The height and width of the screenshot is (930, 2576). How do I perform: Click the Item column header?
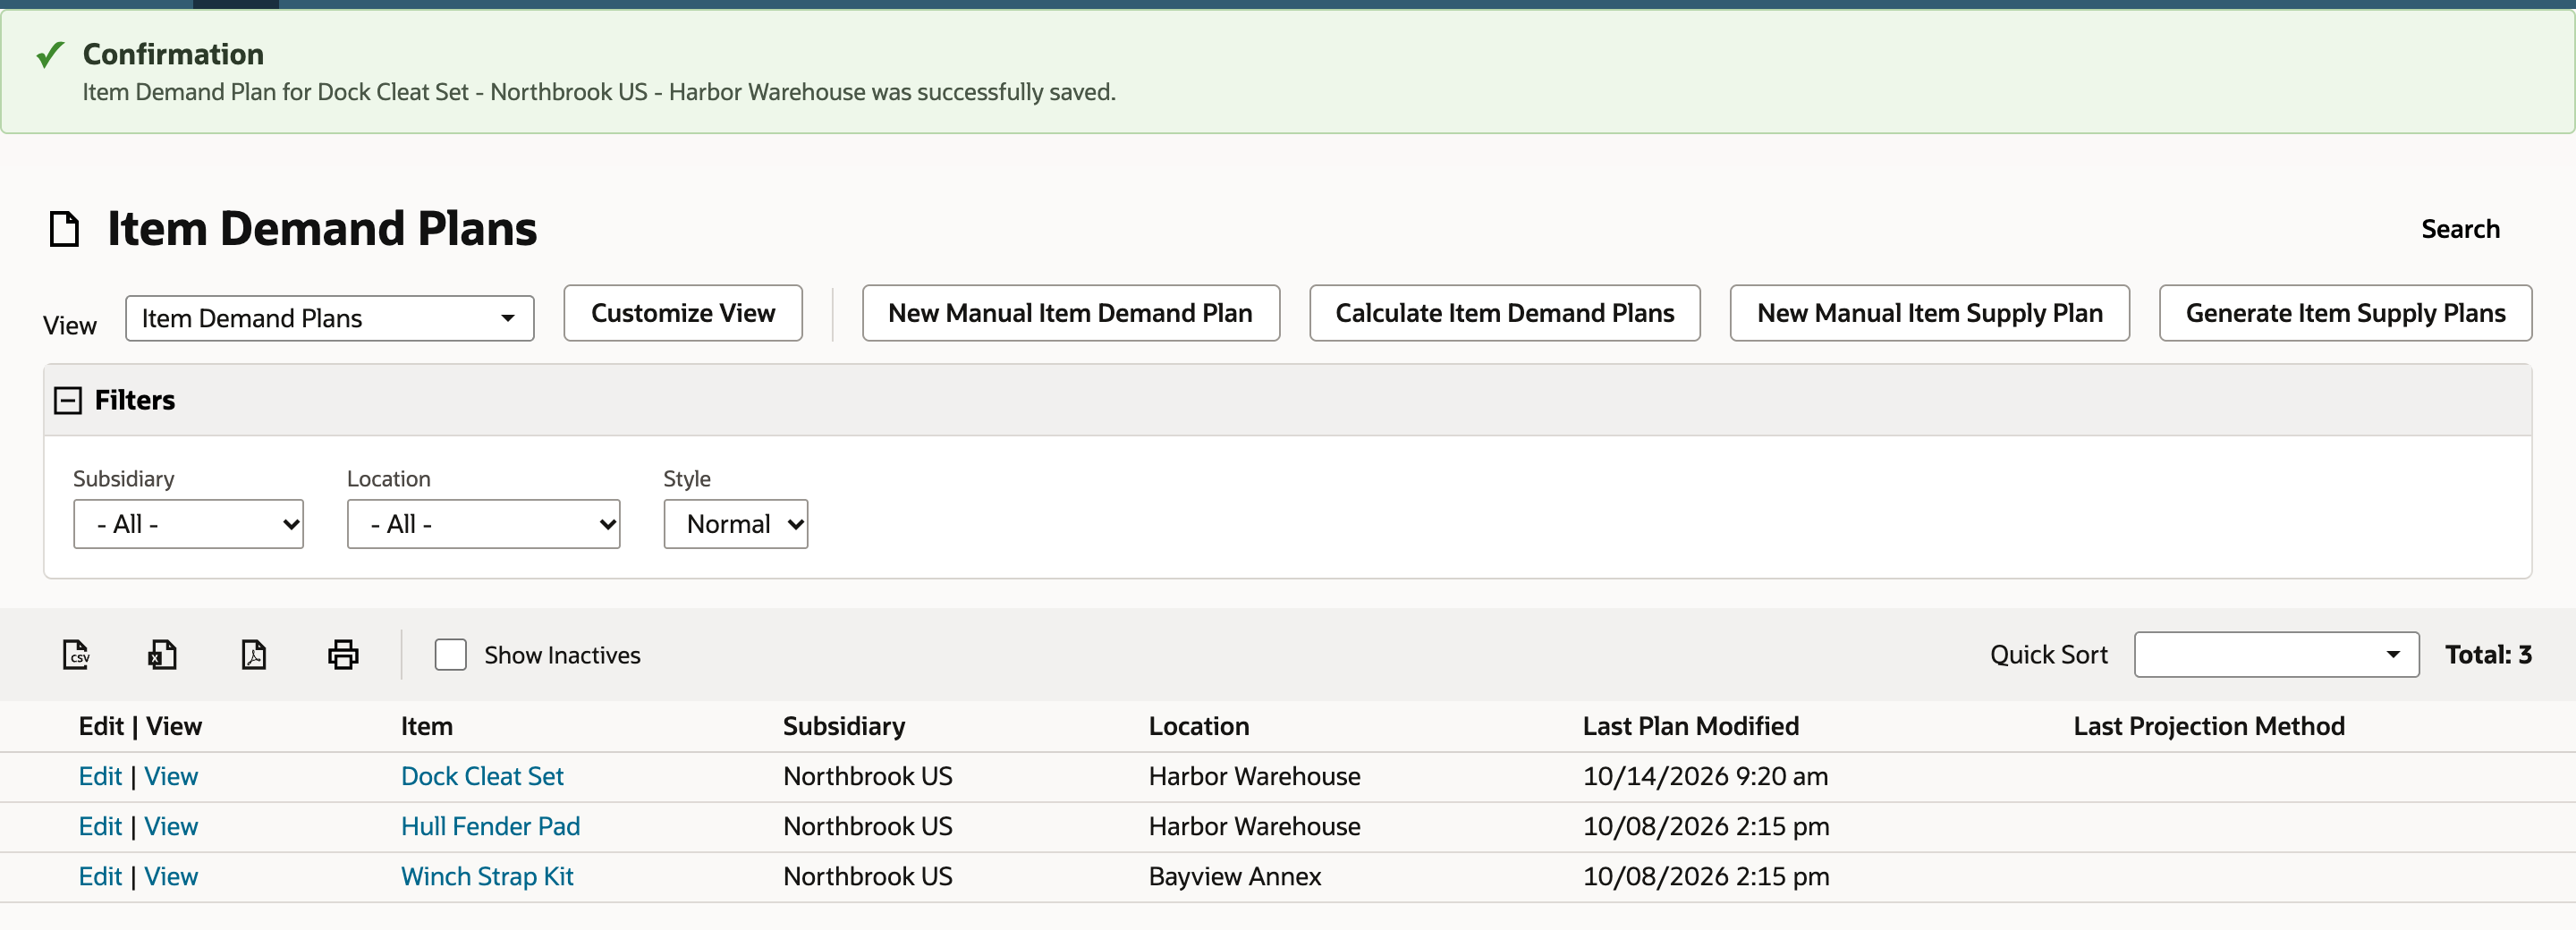[x=427, y=726]
